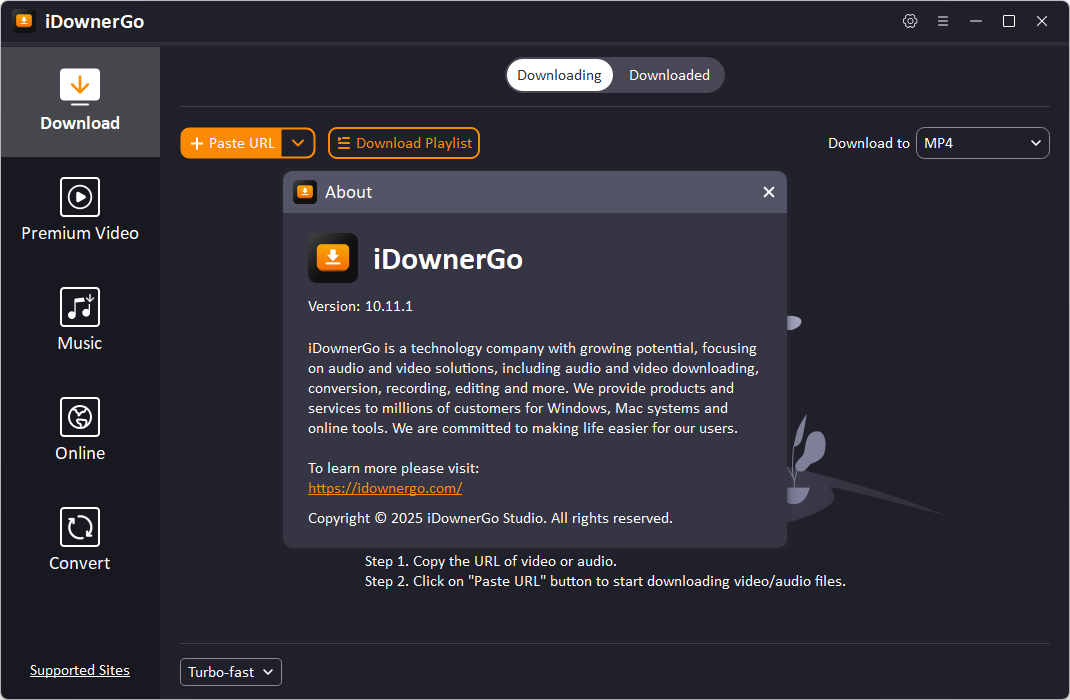This screenshot has height=700, width=1070.
Task: Click the 'To learn more please visit:' text
Action: tap(394, 468)
